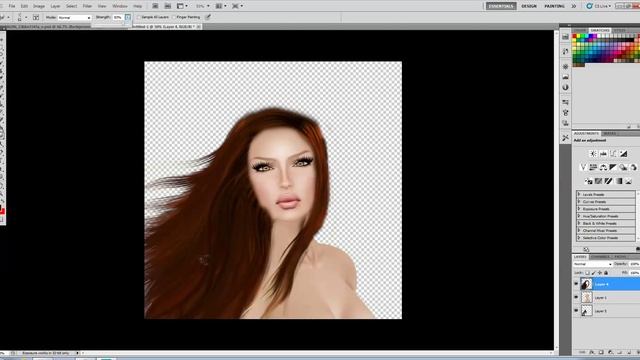Screen dimensions: 640x360
Task: Add a layer mask icon
Action: [x=601, y=352]
